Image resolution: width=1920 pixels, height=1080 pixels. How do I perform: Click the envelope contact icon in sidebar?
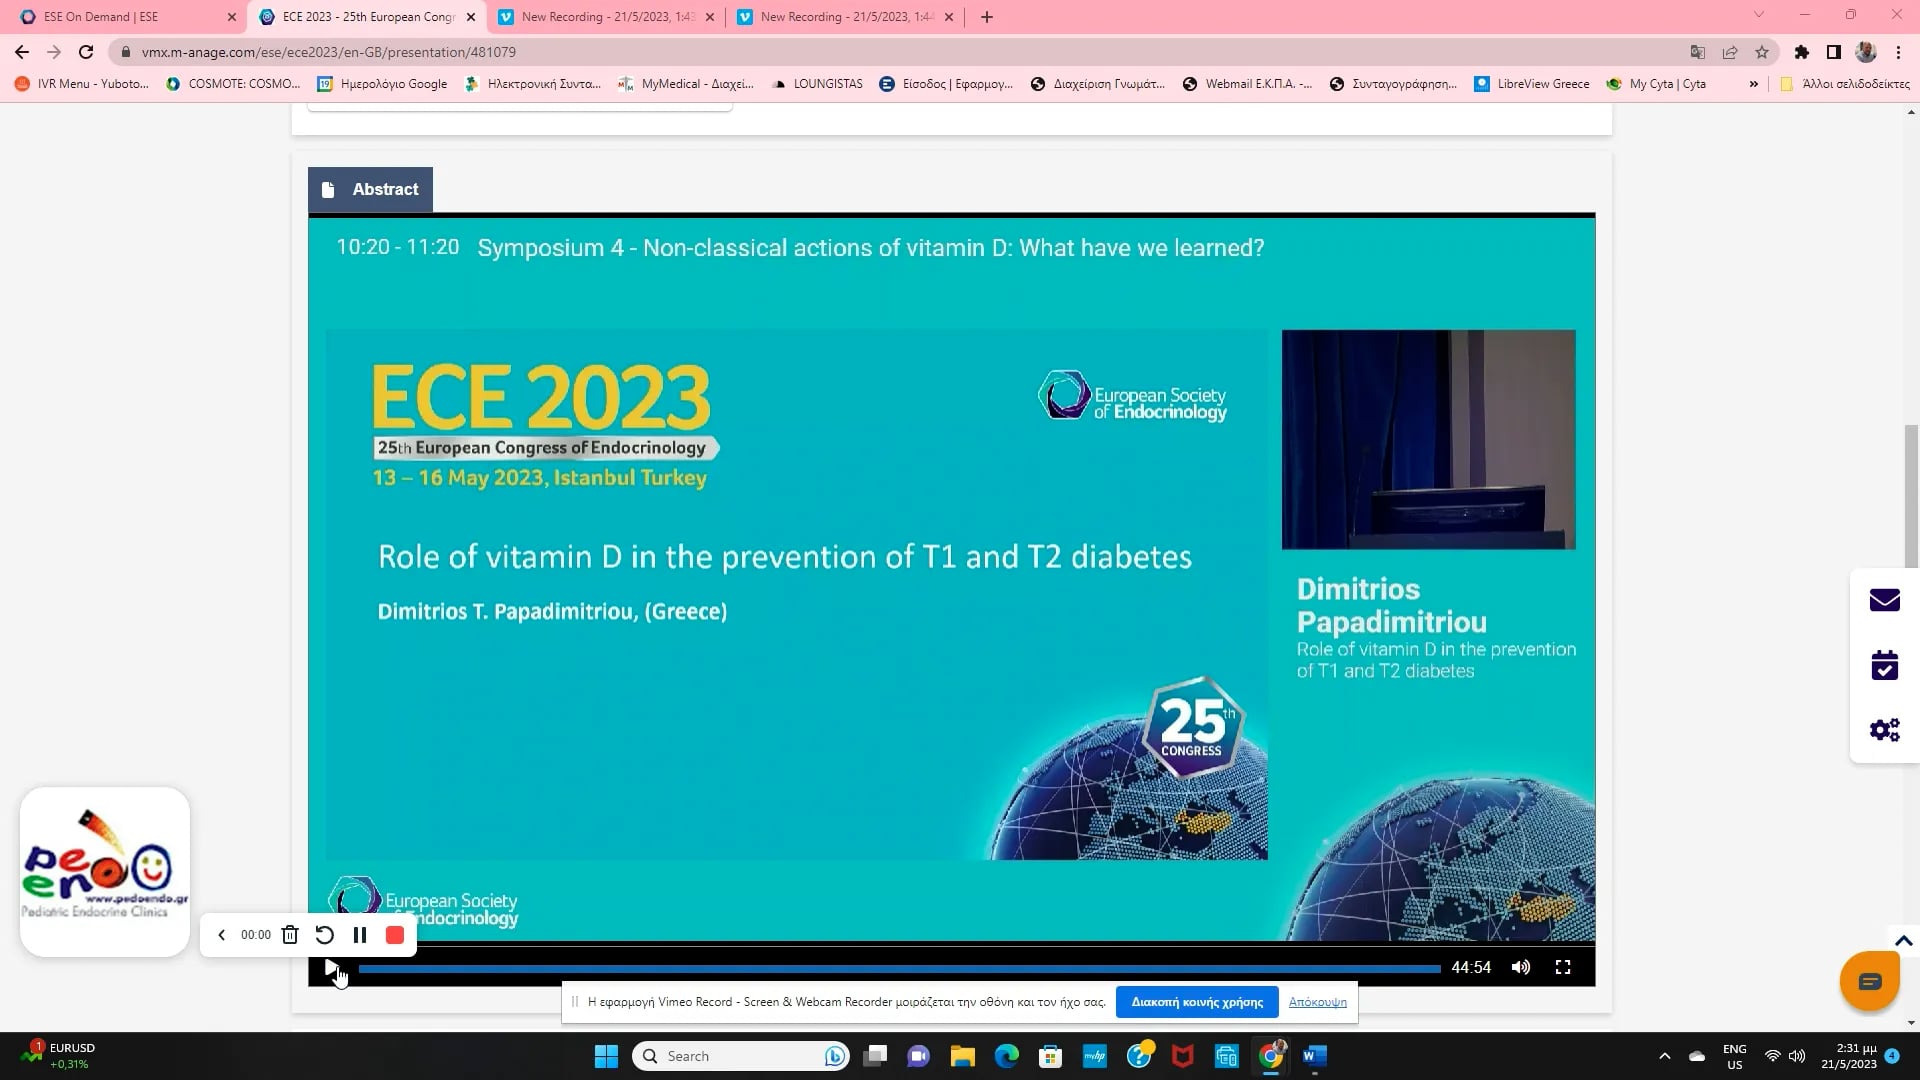coord(1884,600)
